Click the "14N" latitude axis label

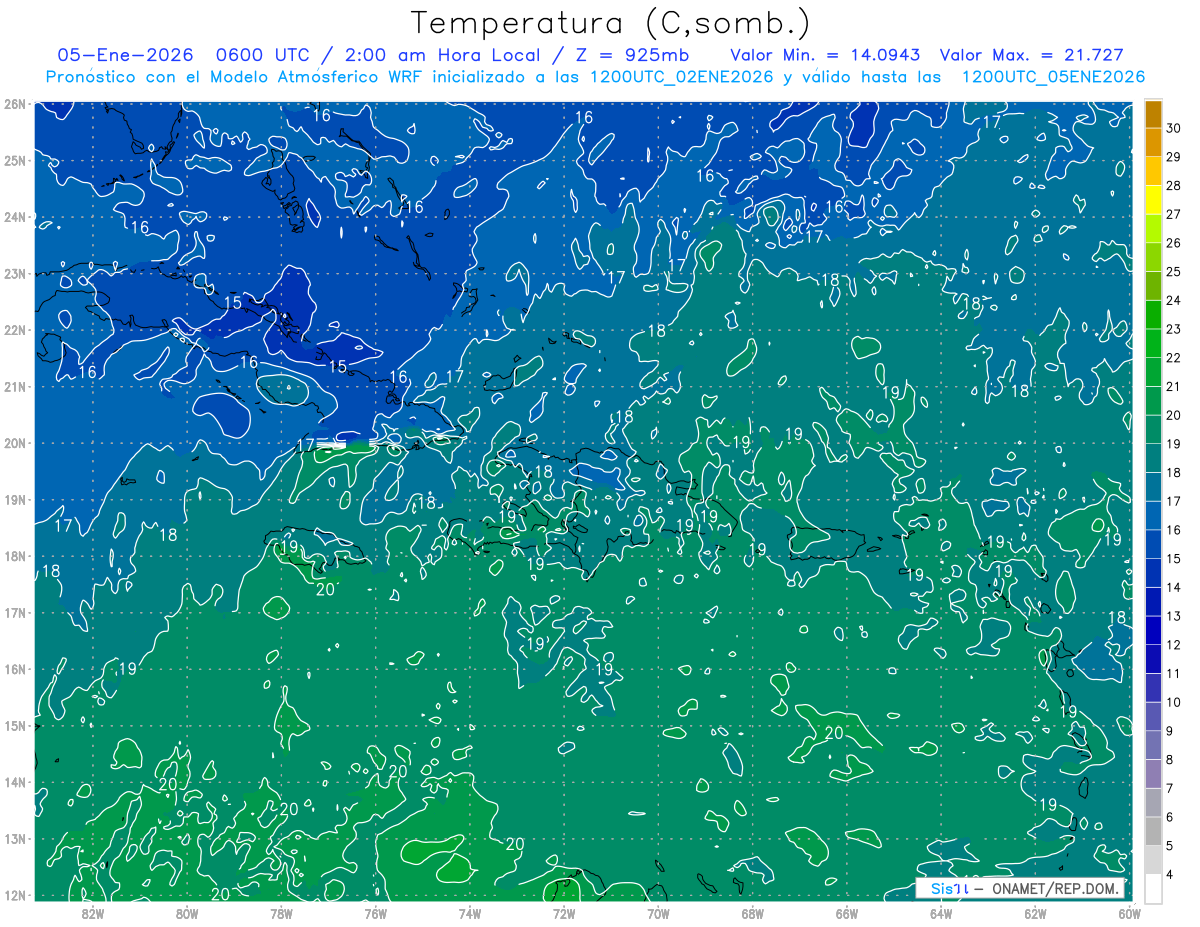(14, 782)
